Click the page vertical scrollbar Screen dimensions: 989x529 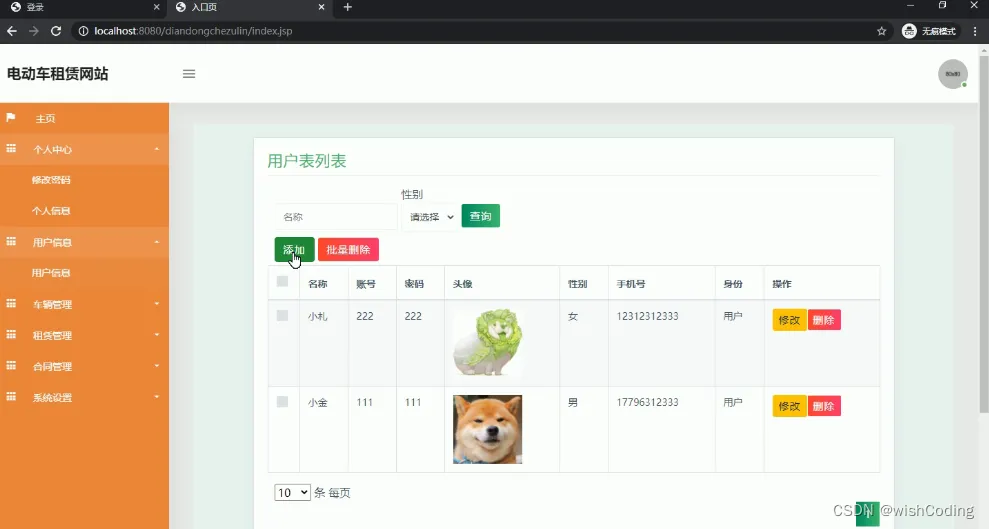[x=983, y=233]
